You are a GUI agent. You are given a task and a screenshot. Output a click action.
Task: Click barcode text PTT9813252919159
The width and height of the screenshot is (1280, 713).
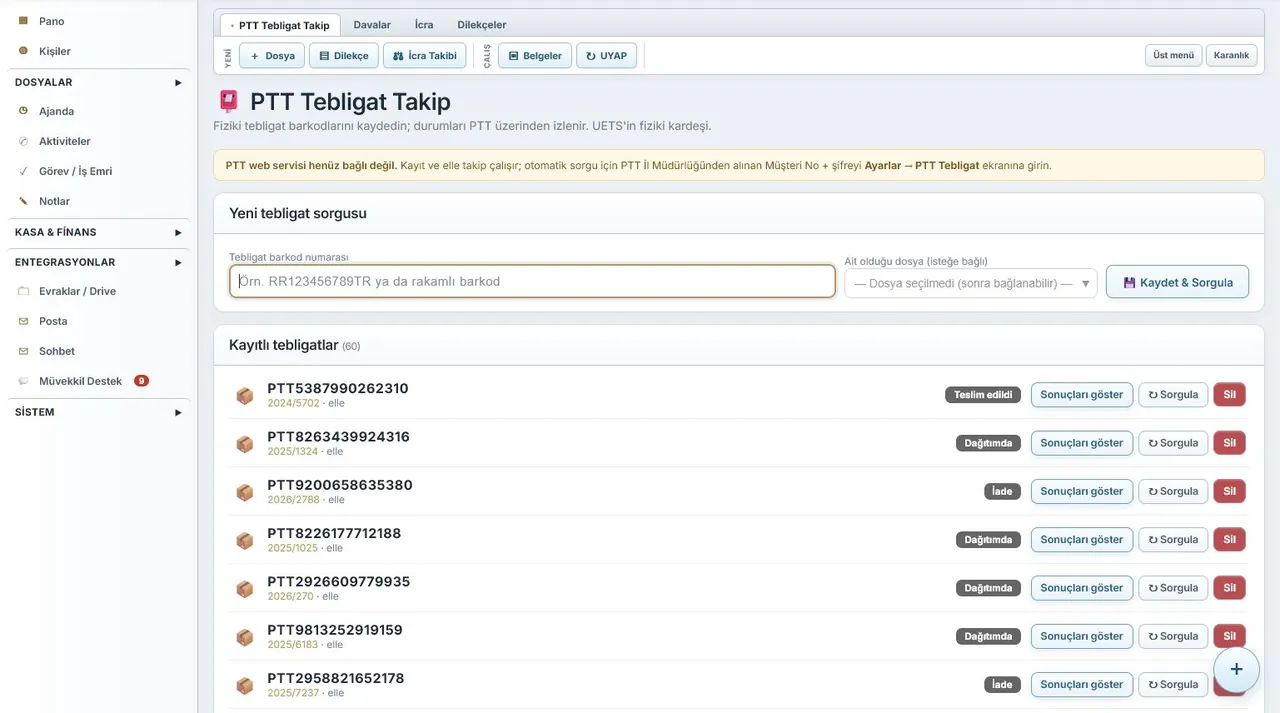tap(335, 630)
